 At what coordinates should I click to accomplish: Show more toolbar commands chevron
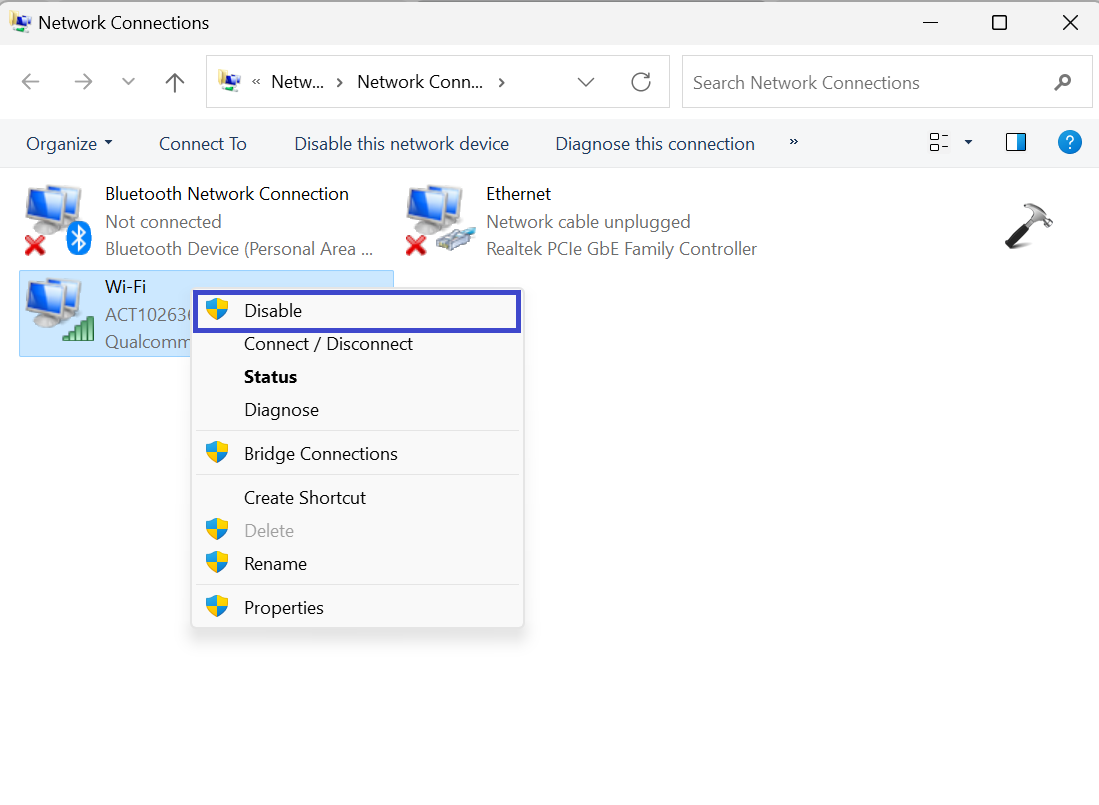click(x=794, y=142)
